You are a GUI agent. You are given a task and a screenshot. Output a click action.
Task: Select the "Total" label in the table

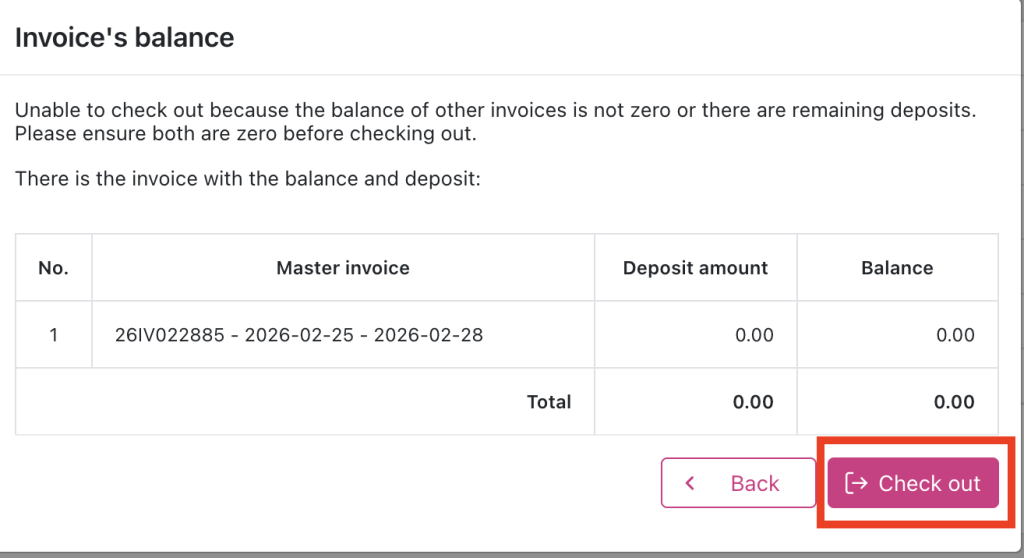[549, 402]
